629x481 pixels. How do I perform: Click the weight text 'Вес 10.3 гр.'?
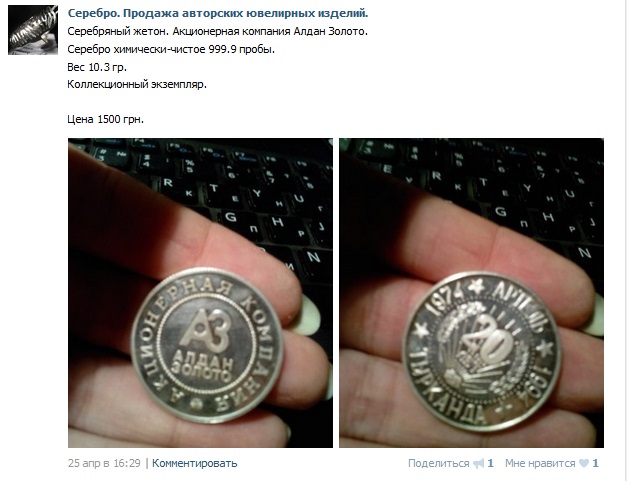[x=97, y=67]
